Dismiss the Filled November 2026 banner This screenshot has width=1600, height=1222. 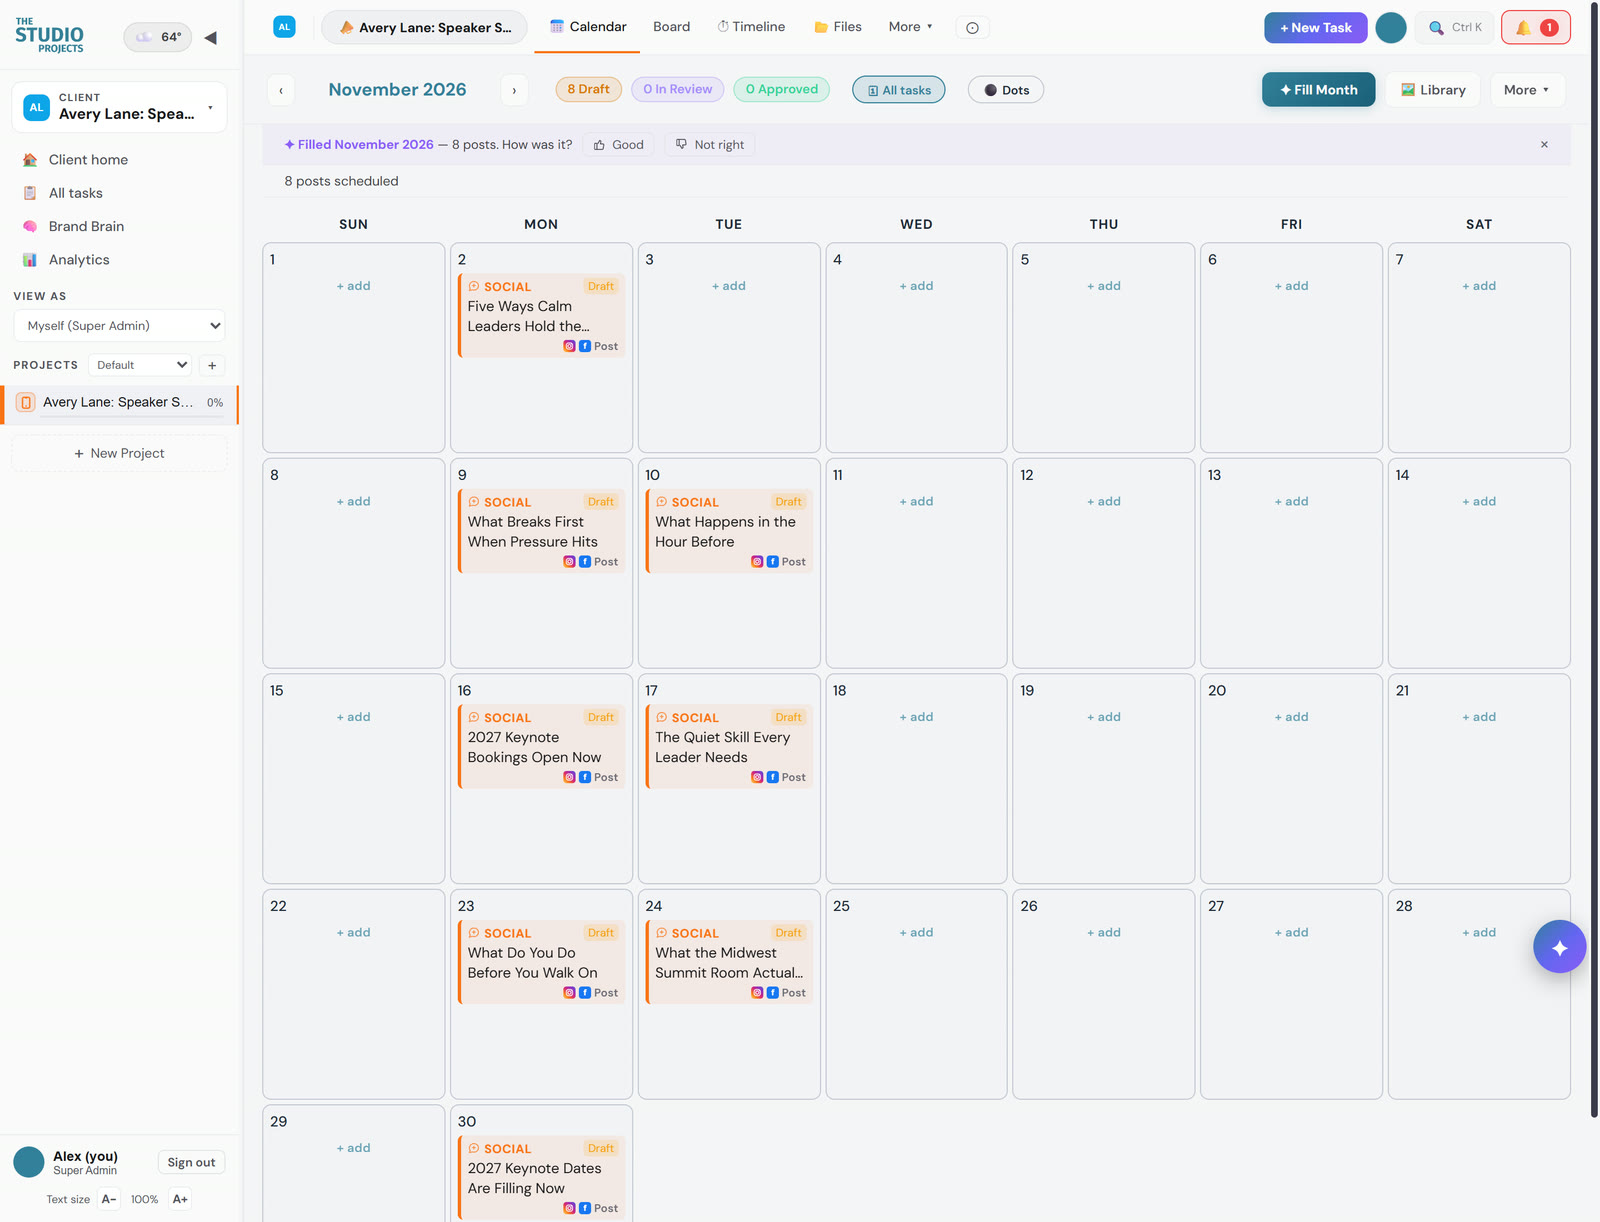tap(1544, 145)
